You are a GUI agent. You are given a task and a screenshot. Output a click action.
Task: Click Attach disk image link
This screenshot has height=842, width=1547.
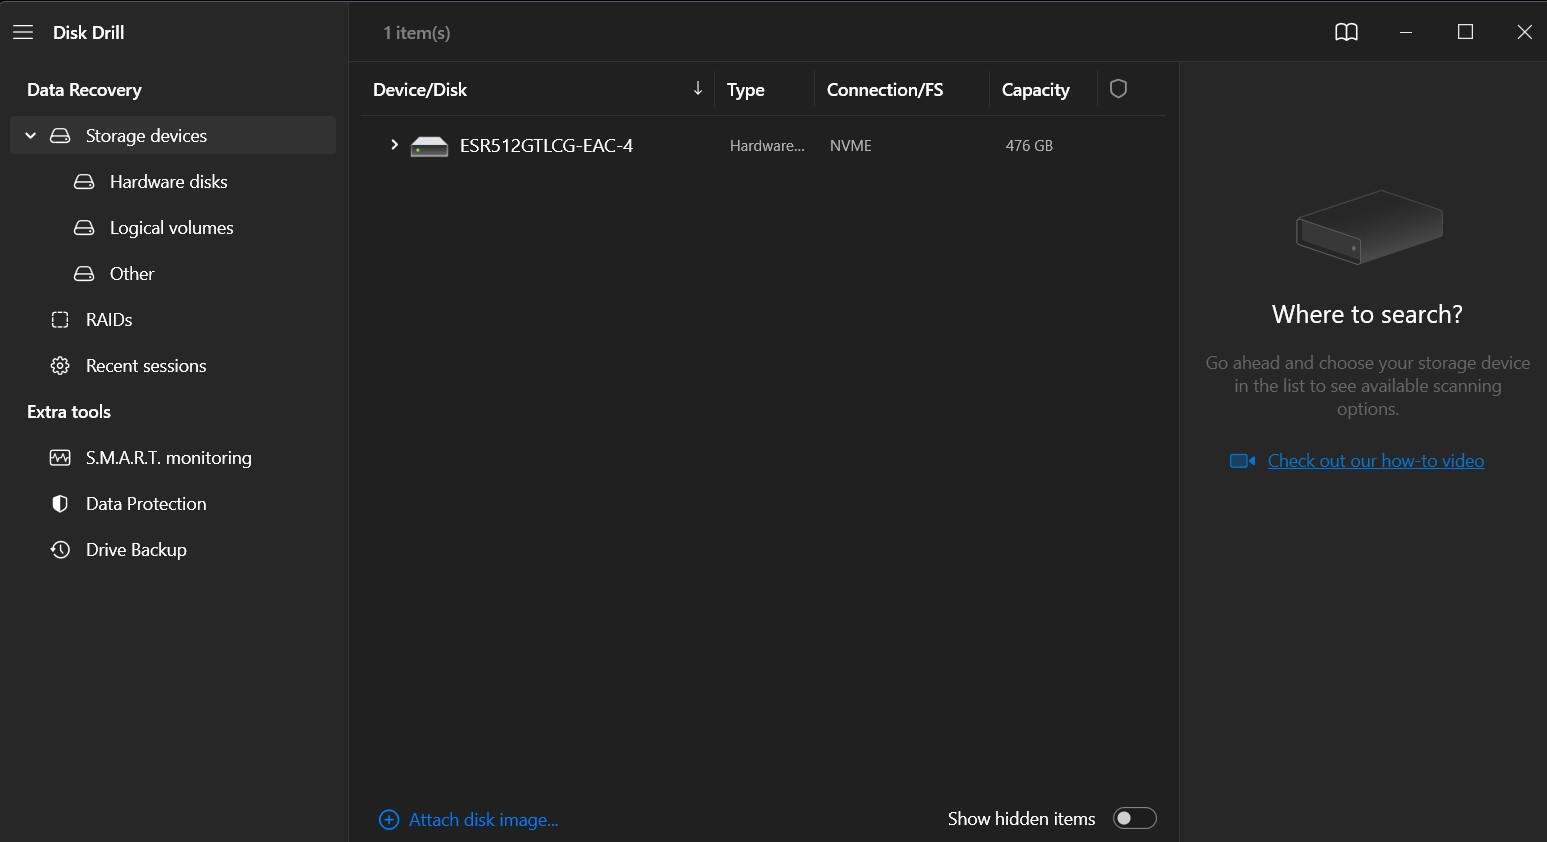pos(484,820)
